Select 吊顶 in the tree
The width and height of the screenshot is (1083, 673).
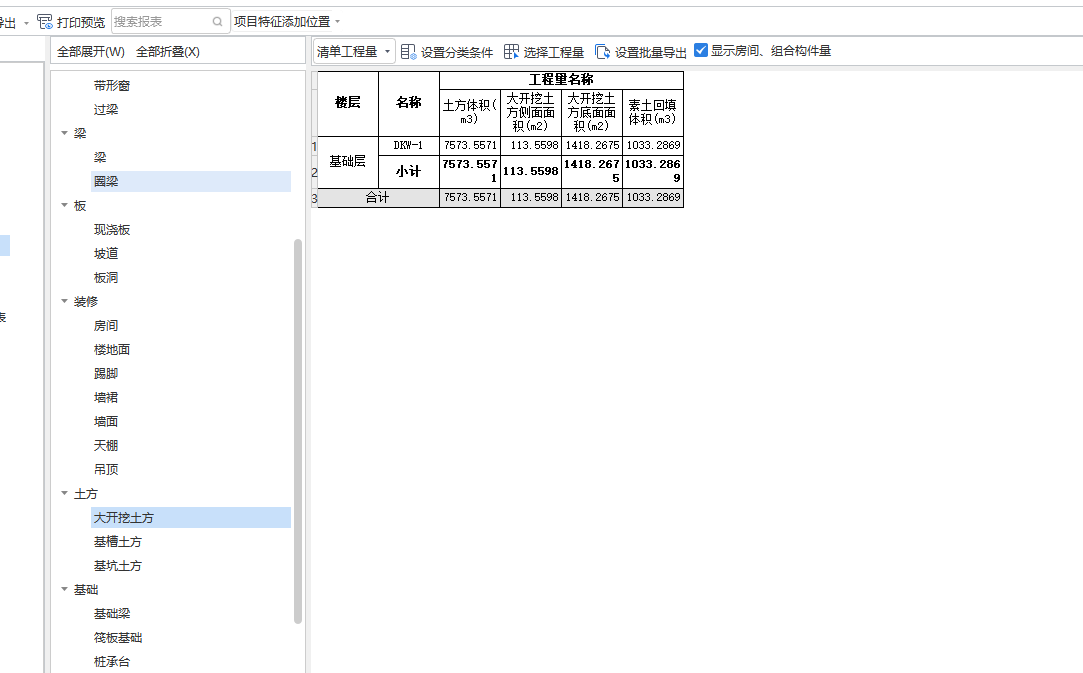click(106, 470)
